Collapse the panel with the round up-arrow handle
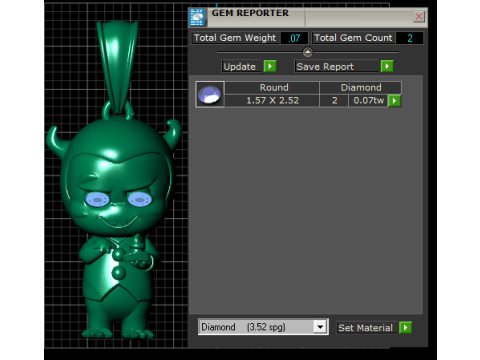Screen dimensions: 480x360 click(308, 52)
